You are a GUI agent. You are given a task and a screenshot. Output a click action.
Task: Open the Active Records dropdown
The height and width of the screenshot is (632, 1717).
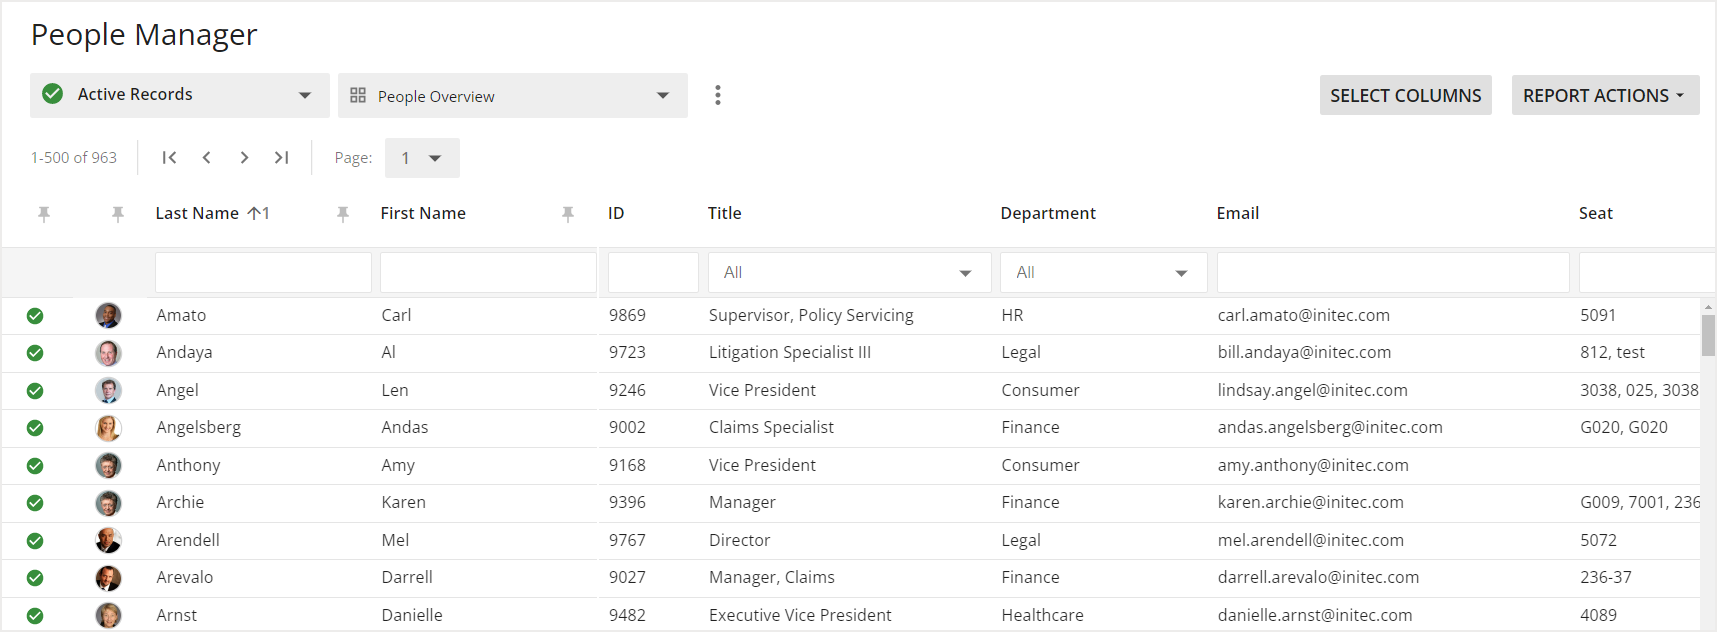click(180, 95)
